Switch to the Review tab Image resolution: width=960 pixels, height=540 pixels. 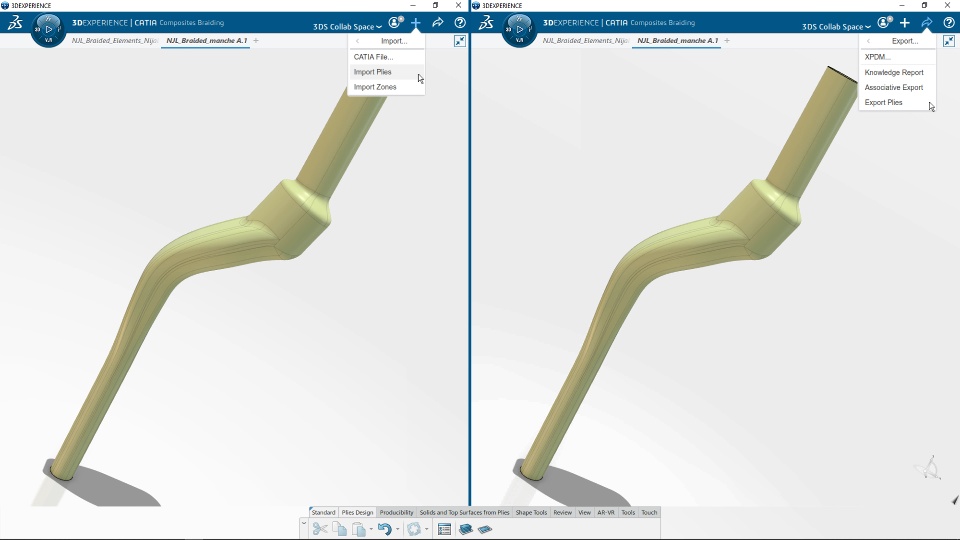click(x=563, y=512)
